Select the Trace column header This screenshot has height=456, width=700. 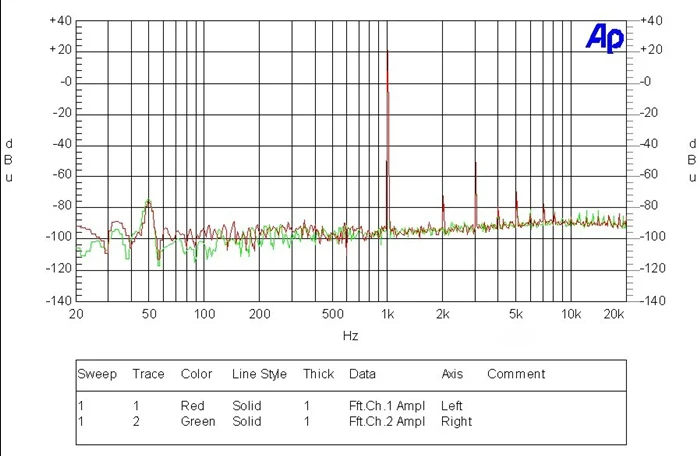pos(148,374)
